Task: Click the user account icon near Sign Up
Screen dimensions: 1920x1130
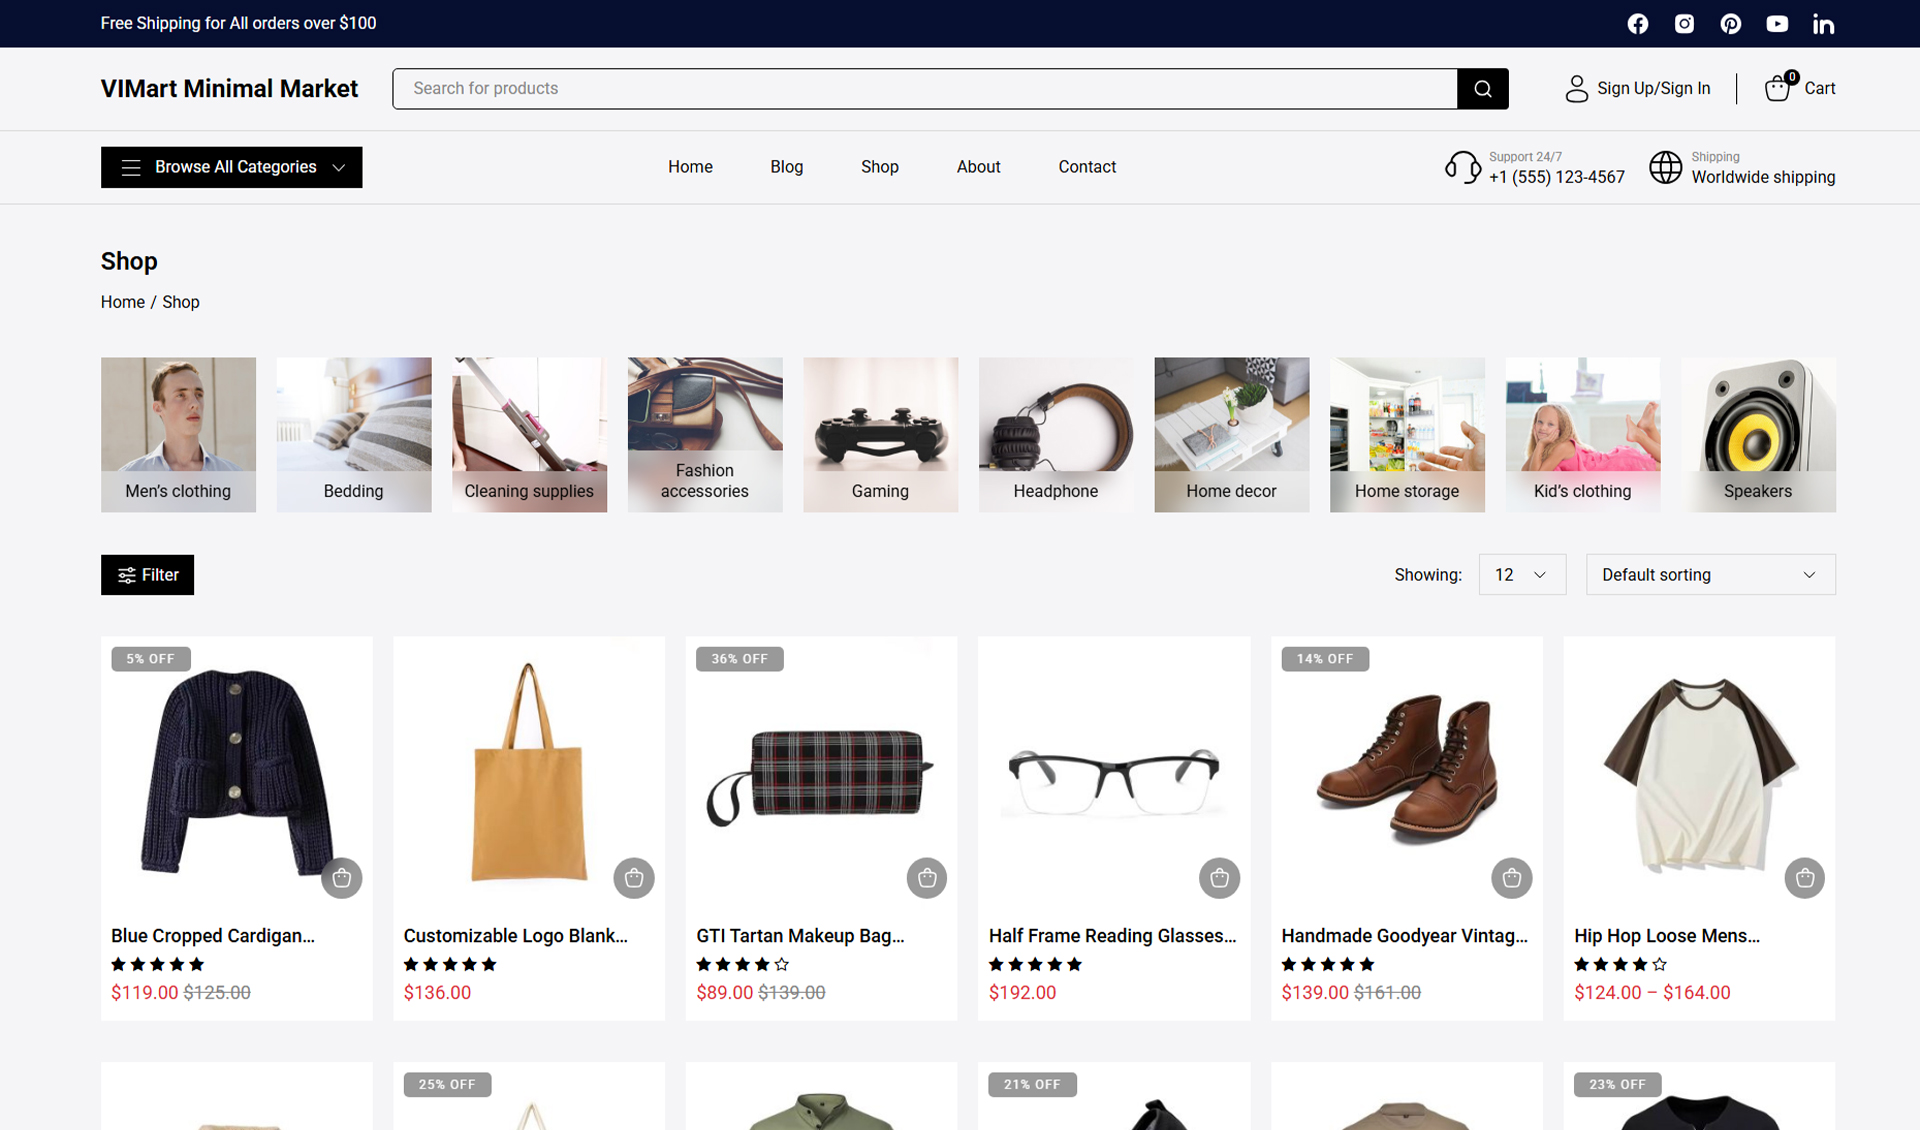Action: 1577,88
